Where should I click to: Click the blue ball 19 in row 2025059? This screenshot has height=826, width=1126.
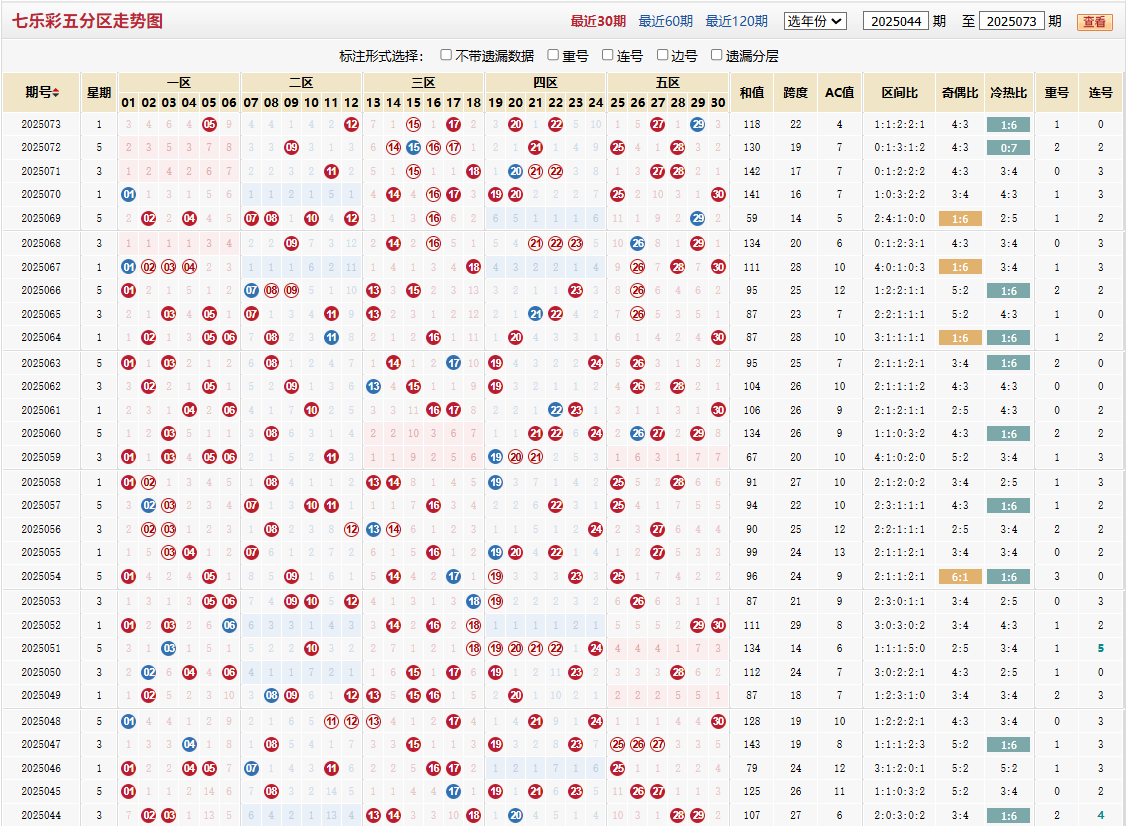pos(495,457)
